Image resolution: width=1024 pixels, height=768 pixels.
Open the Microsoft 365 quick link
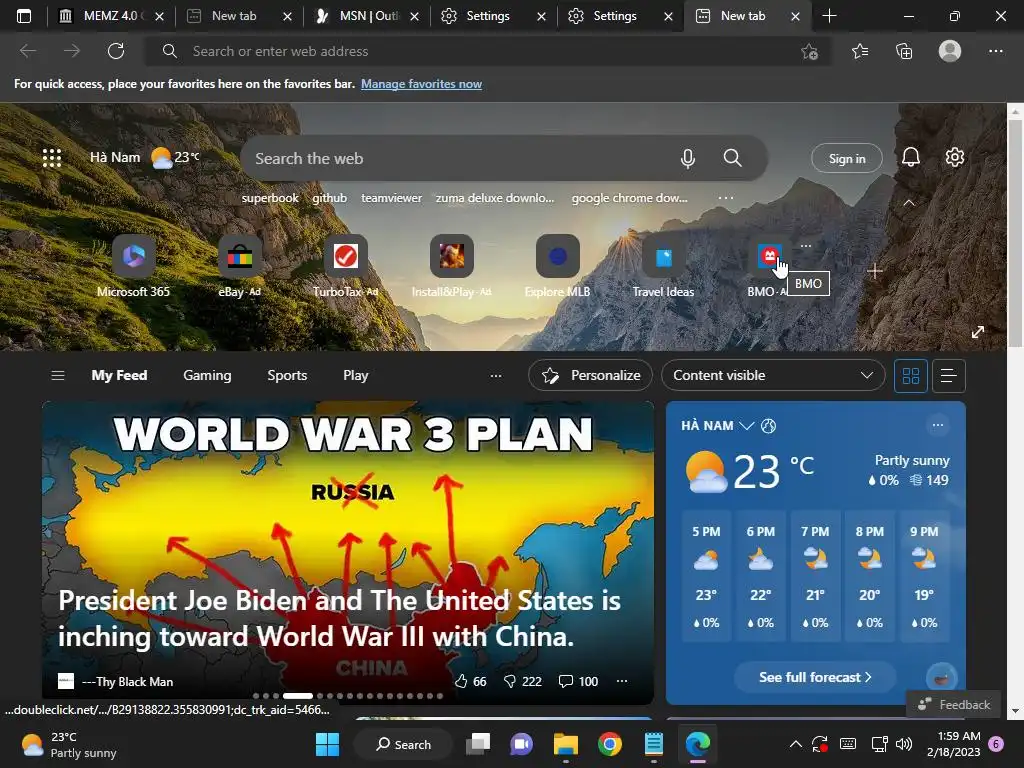click(x=133, y=266)
